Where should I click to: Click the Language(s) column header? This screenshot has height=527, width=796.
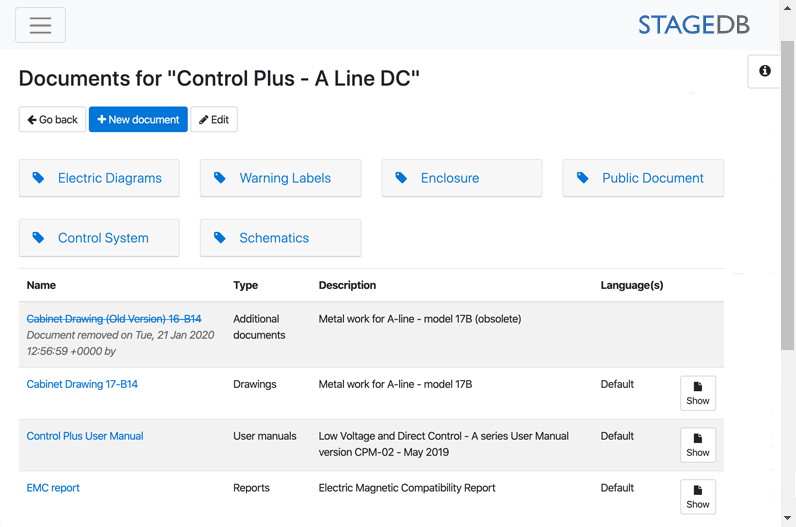point(632,285)
